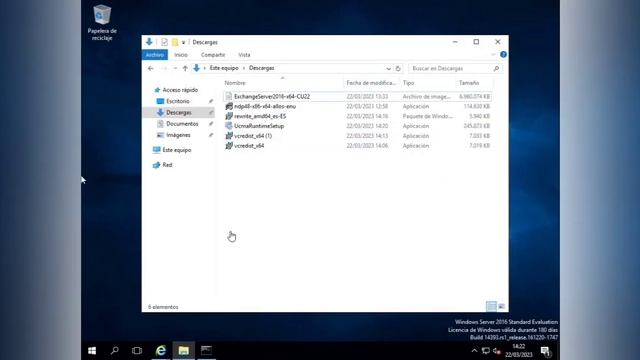Refresh the Descargas folder view
Image resolution: width=640 pixels, height=360 pixels.
398,69
